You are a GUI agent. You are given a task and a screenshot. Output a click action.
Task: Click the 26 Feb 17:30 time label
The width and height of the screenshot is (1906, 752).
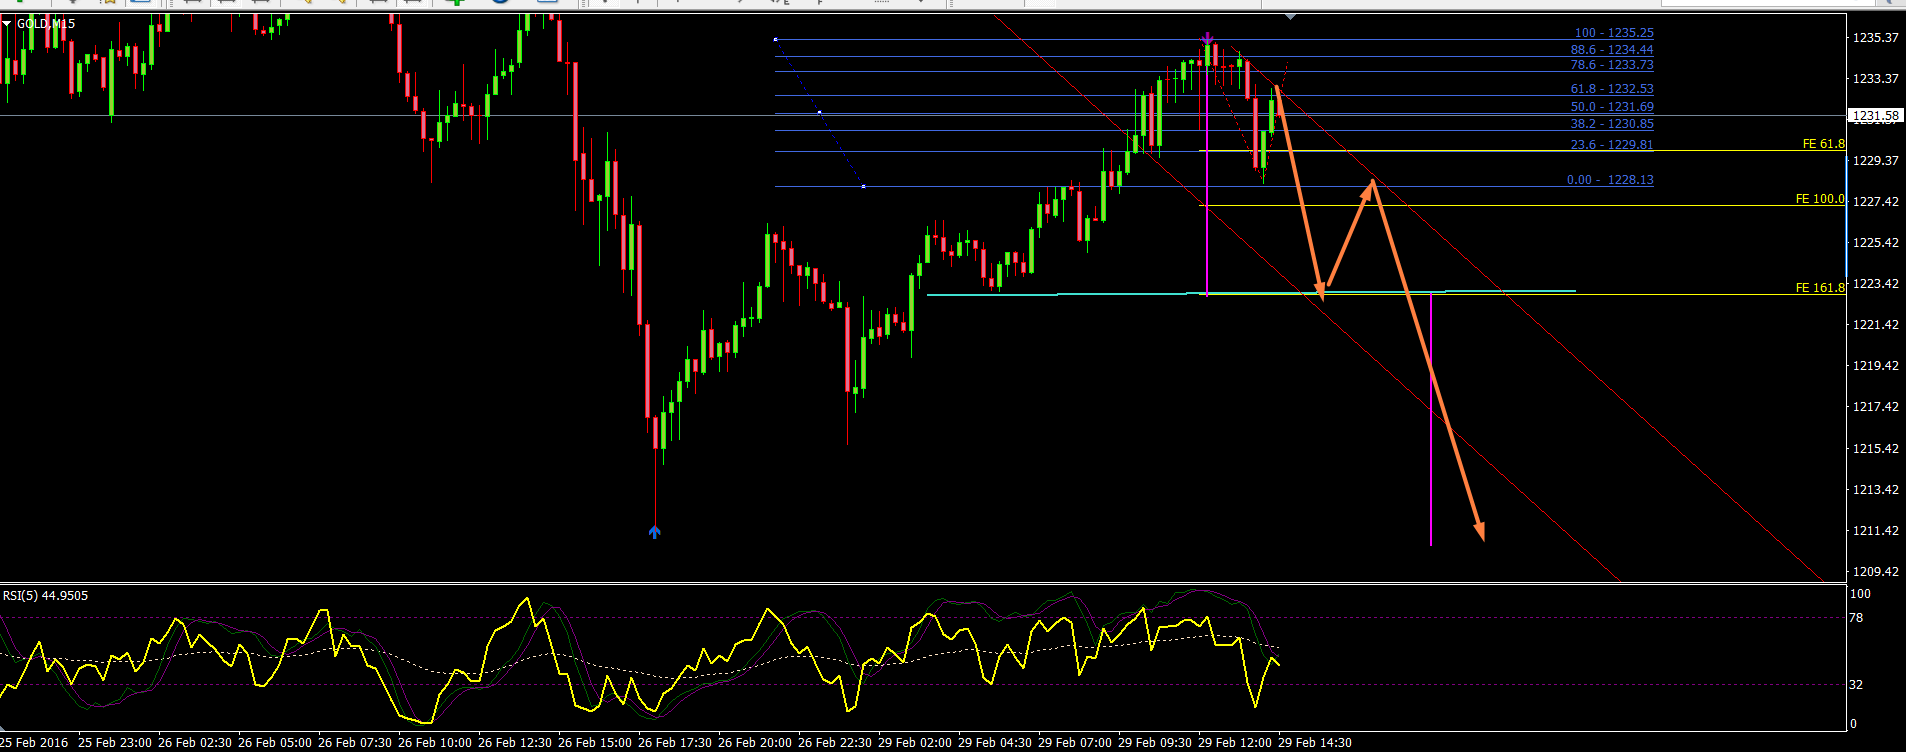tap(675, 743)
